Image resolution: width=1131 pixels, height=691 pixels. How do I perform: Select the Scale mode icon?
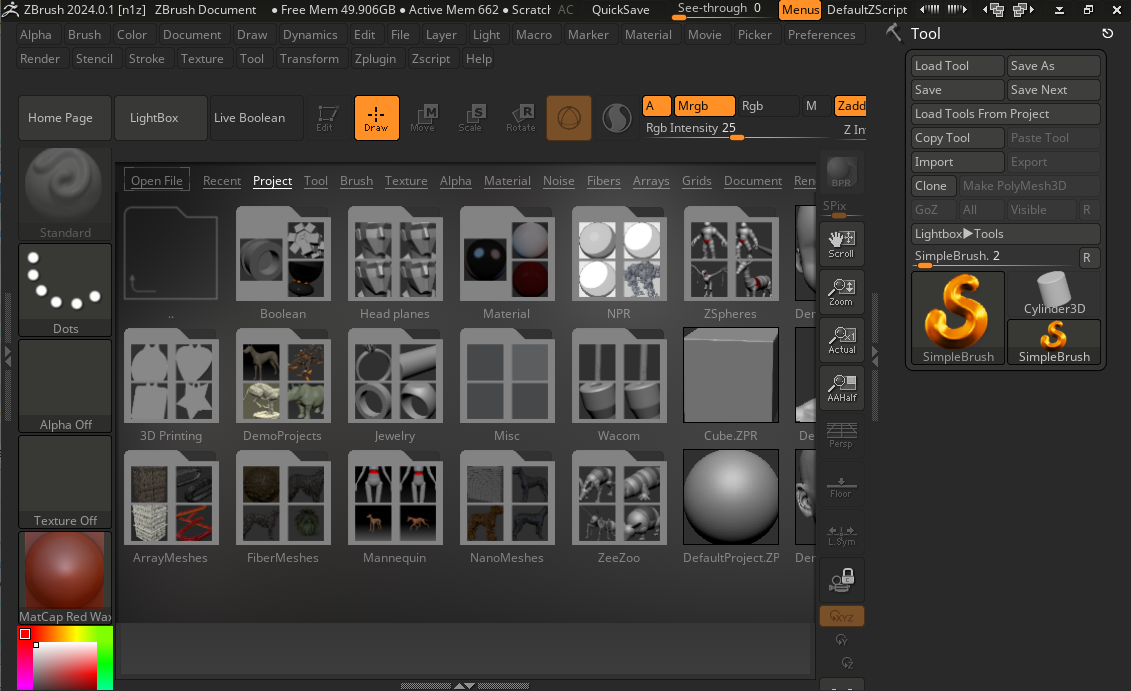tap(470, 118)
